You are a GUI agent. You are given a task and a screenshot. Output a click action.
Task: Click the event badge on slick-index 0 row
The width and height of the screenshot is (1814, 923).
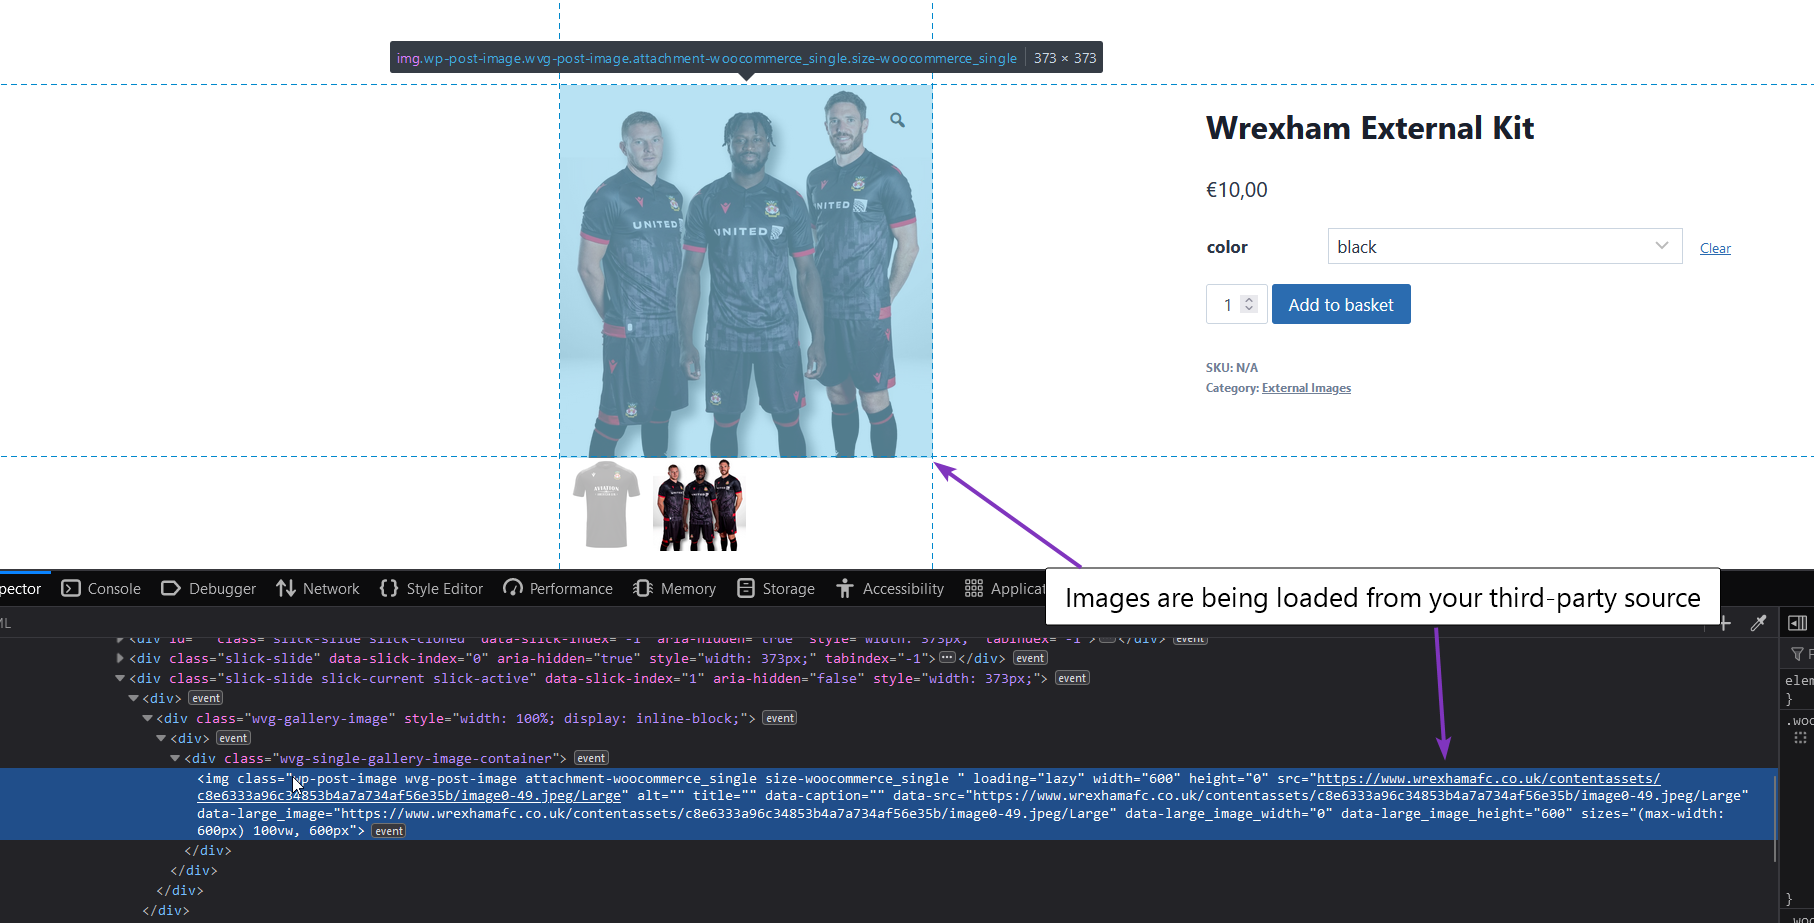point(1030,658)
